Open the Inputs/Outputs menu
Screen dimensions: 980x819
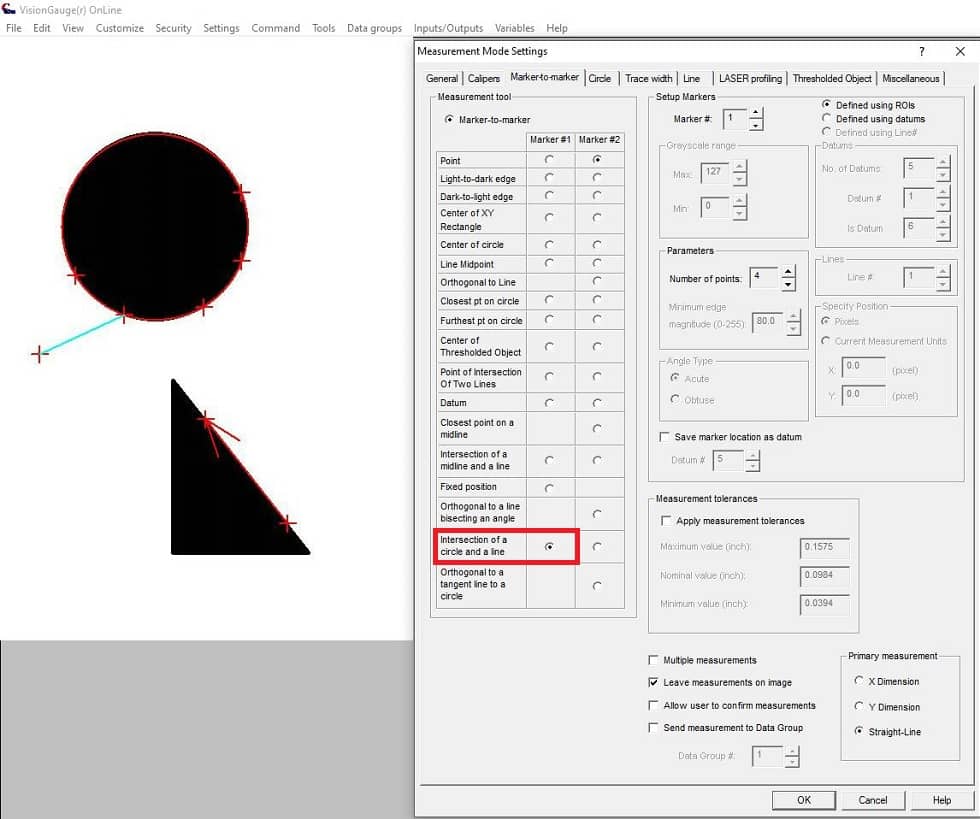(x=448, y=28)
